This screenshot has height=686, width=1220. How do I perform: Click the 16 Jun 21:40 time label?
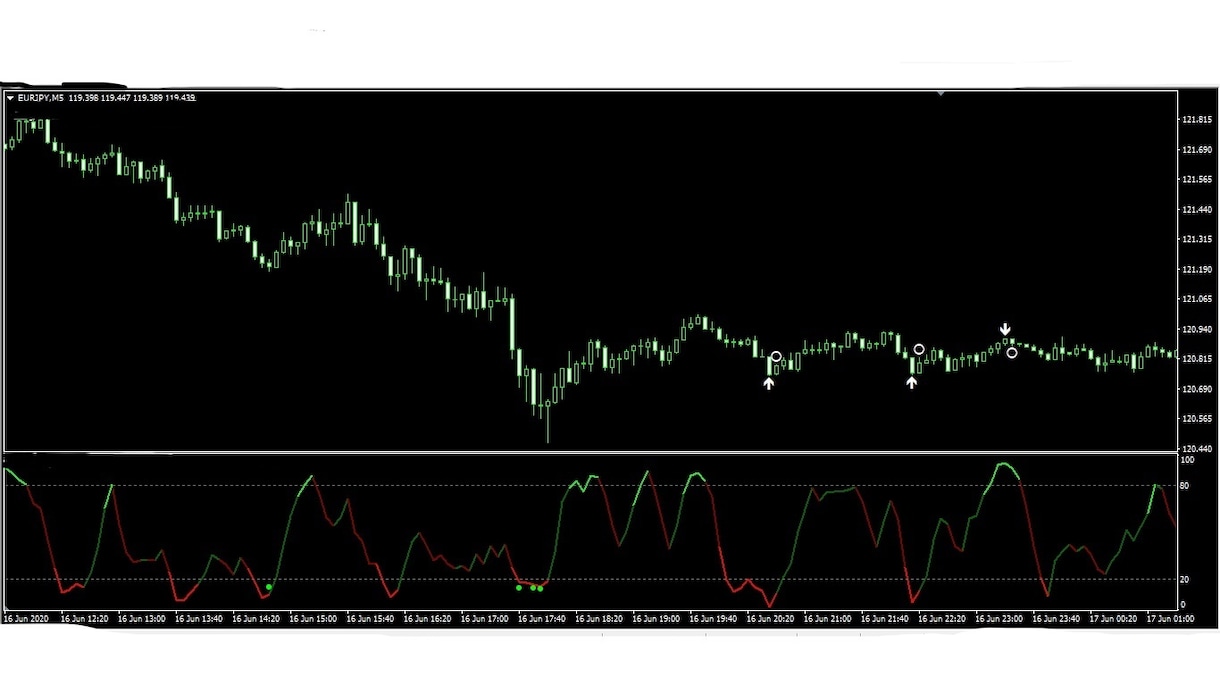[x=887, y=619]
